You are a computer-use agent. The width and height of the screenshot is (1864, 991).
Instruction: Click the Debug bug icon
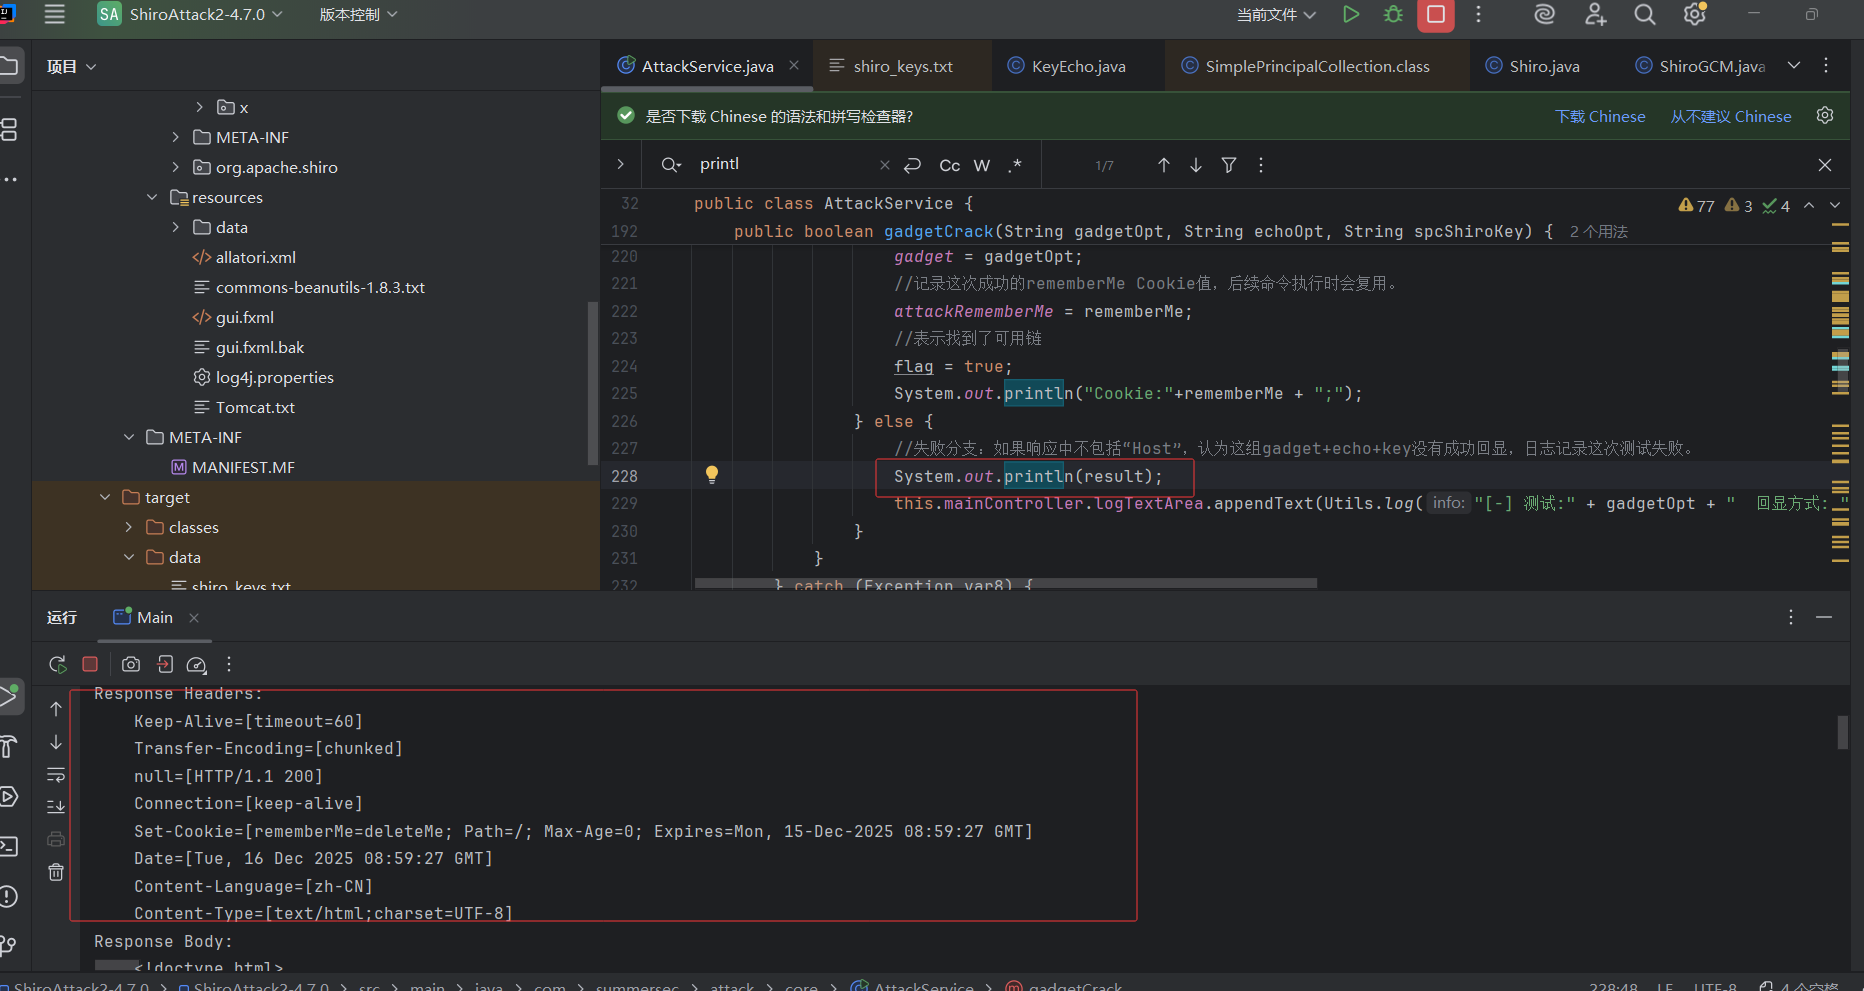pyautogui.click(x=1393, y=14)
